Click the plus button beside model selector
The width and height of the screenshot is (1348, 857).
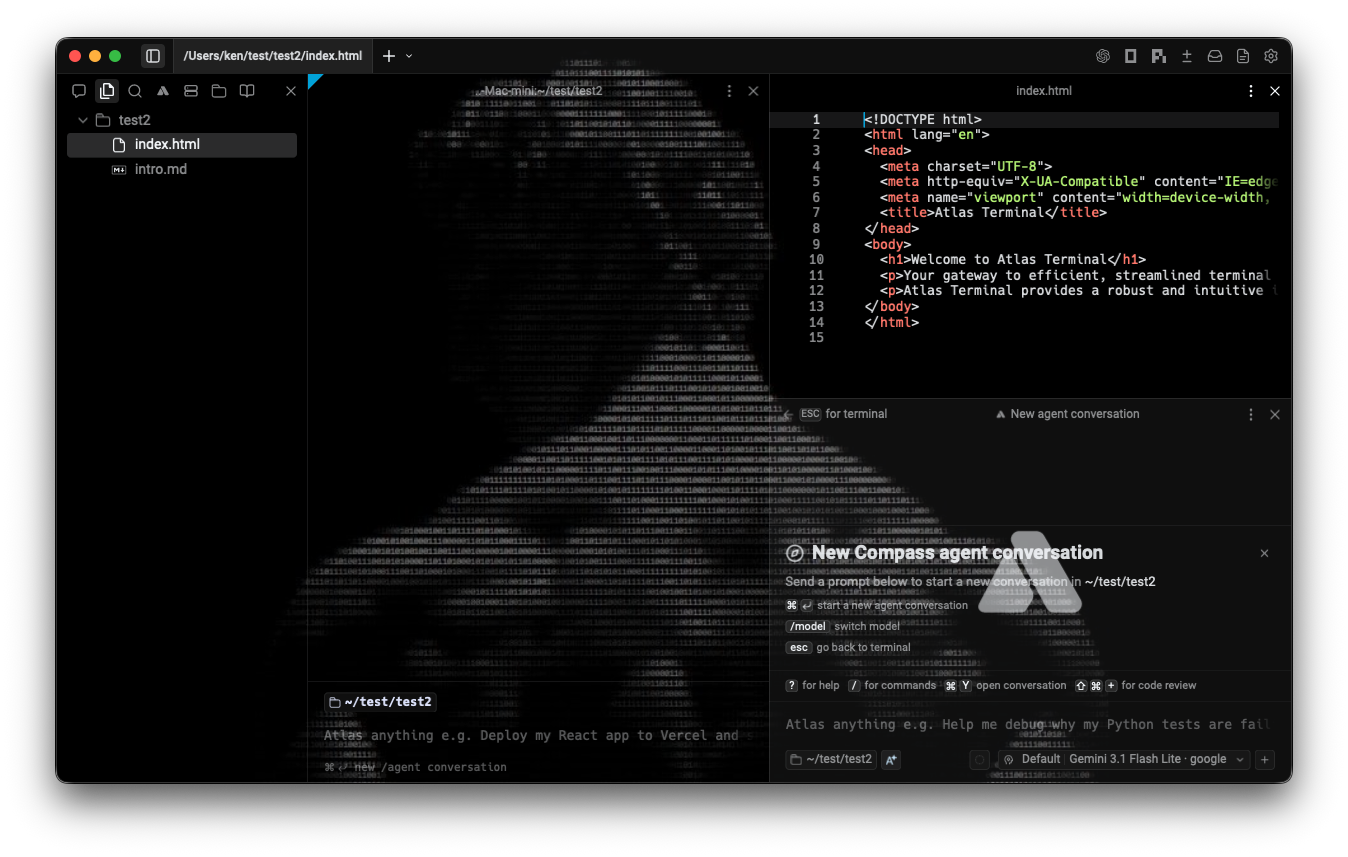pyautogui.click(x=1265, y=760)
